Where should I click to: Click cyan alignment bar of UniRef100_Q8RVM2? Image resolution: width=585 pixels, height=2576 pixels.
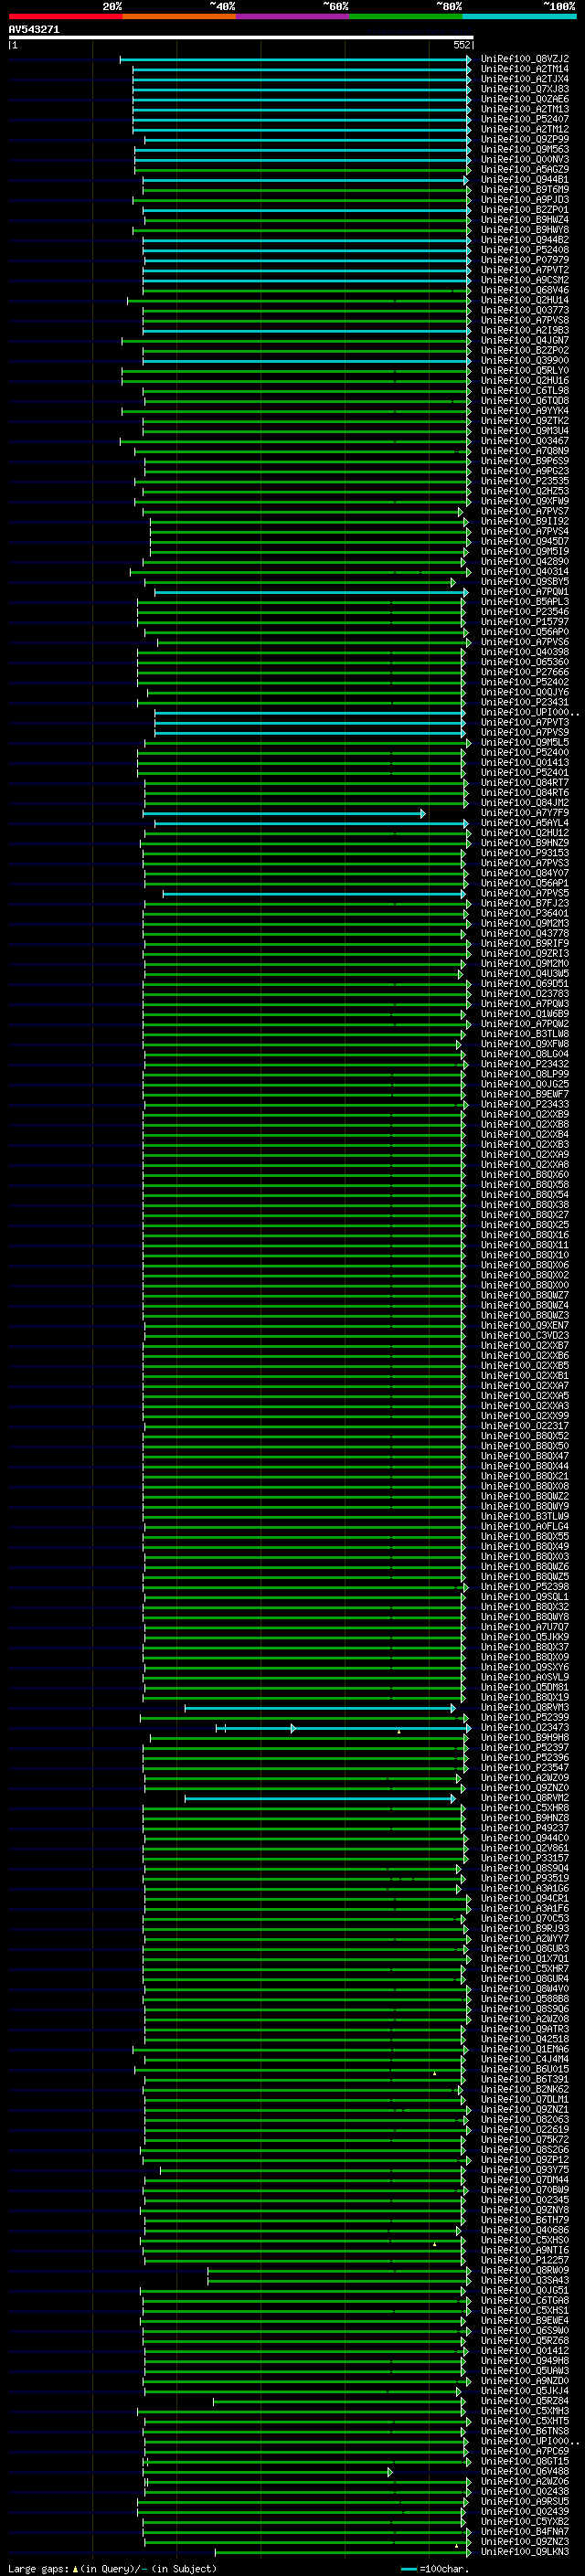tap(320, 1798)
